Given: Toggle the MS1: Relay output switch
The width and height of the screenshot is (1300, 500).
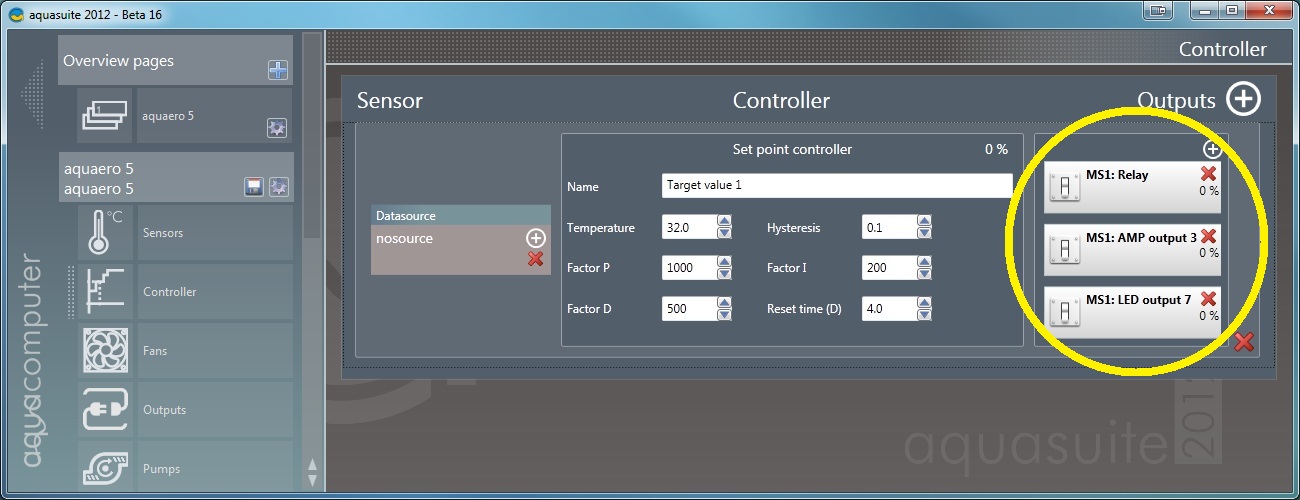Looking at the screenshot, I should 1064,188.
